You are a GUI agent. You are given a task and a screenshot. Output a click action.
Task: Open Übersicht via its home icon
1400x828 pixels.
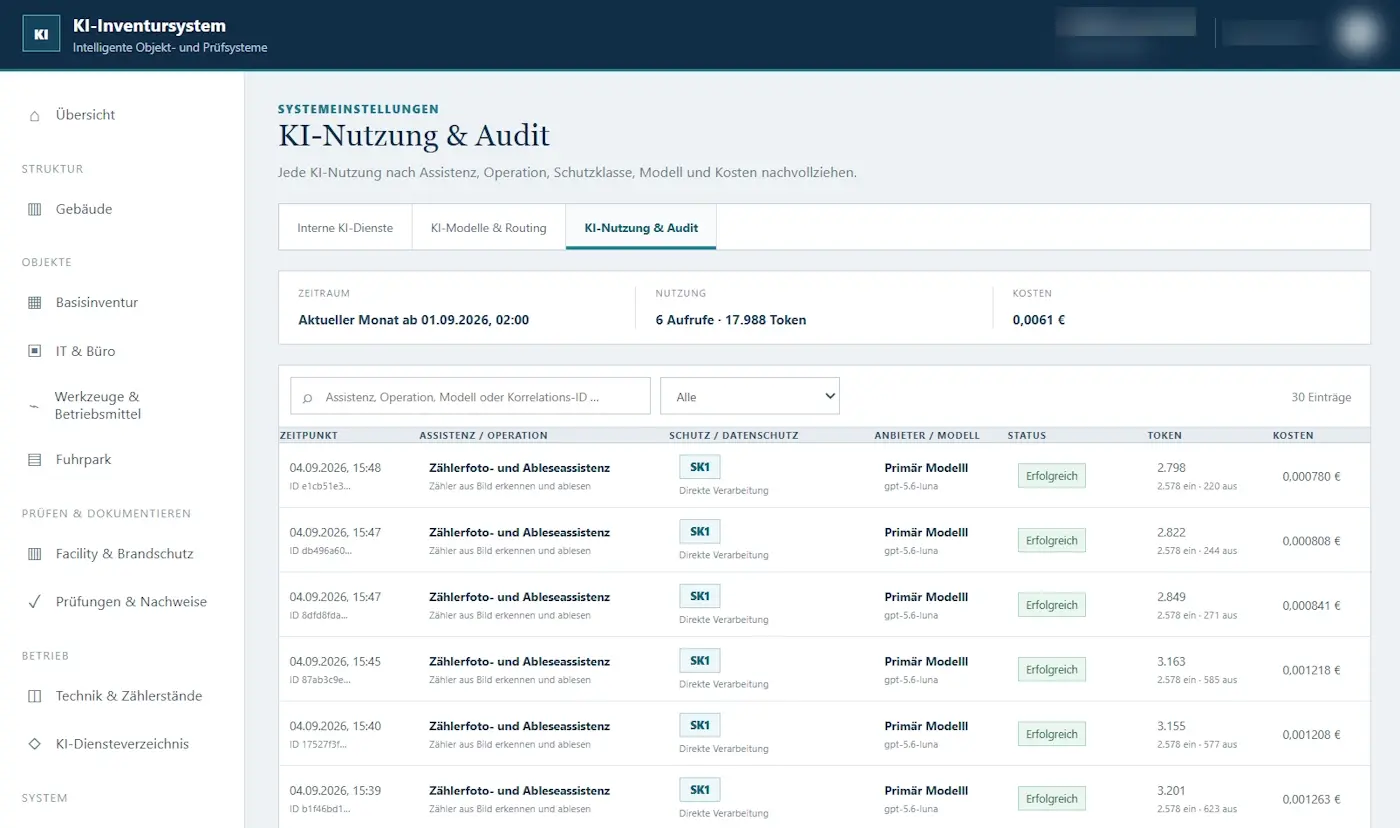(35, 115)
